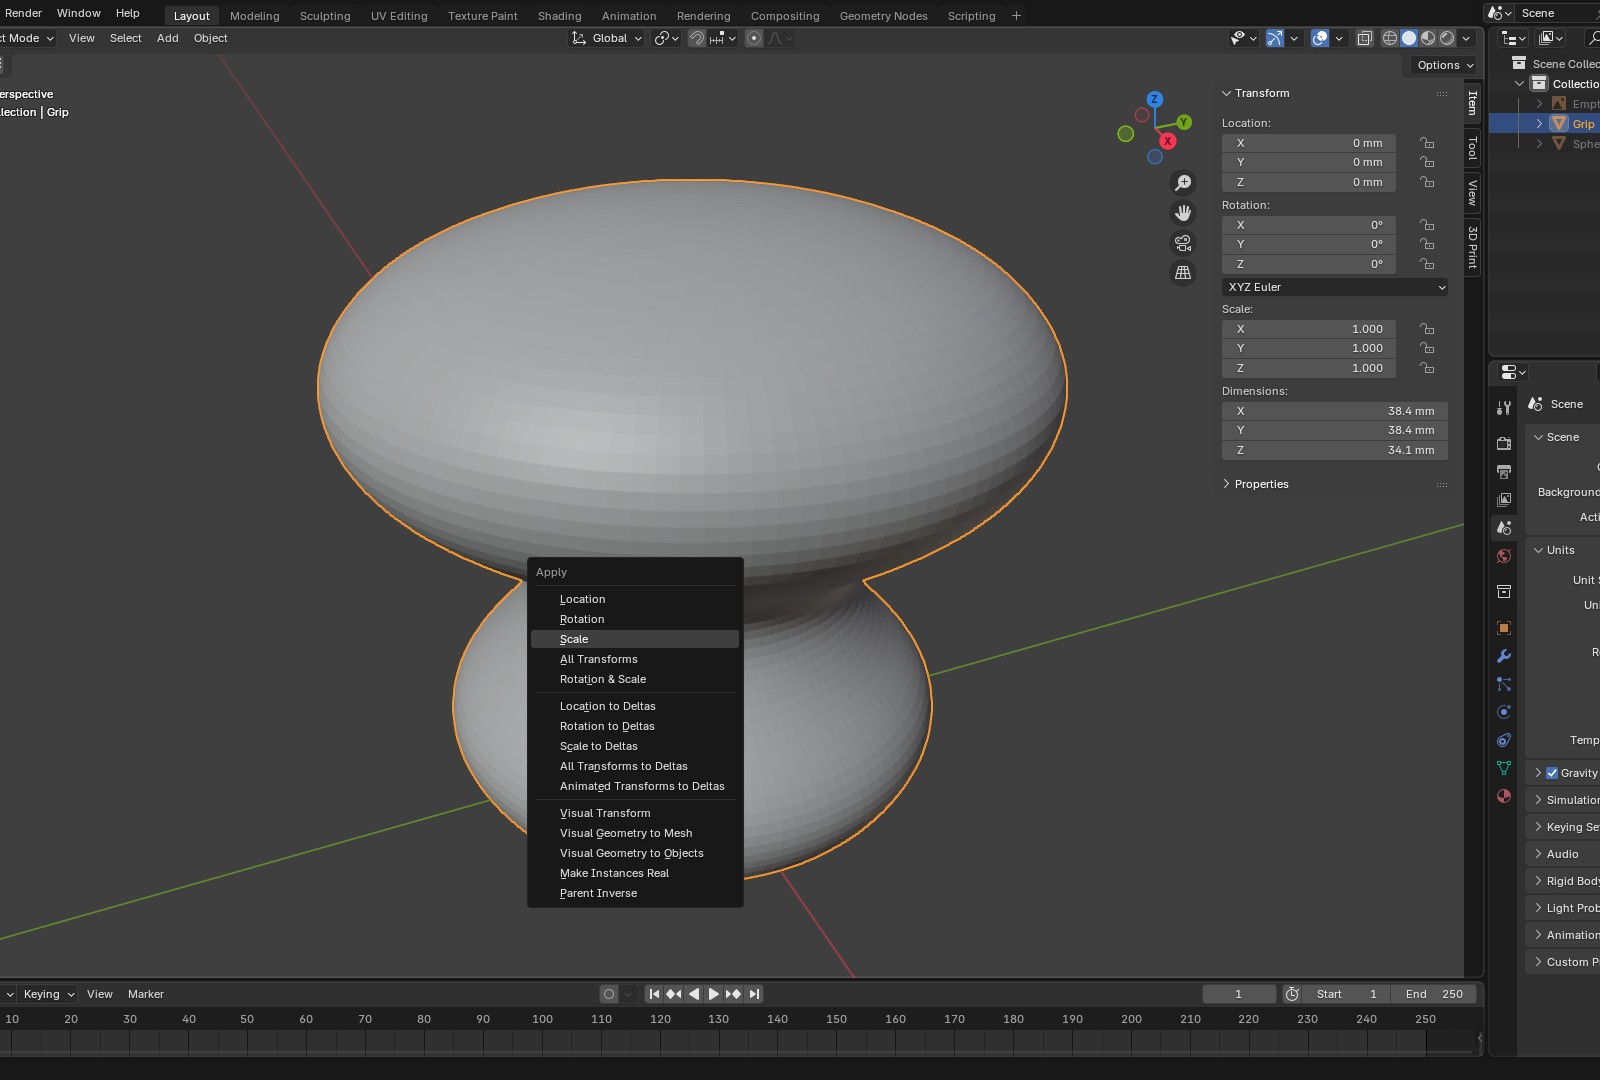The image size is (1600, 1080).
Task: Choose Scale in the Apply menu
Action: (x=635, y=639)
